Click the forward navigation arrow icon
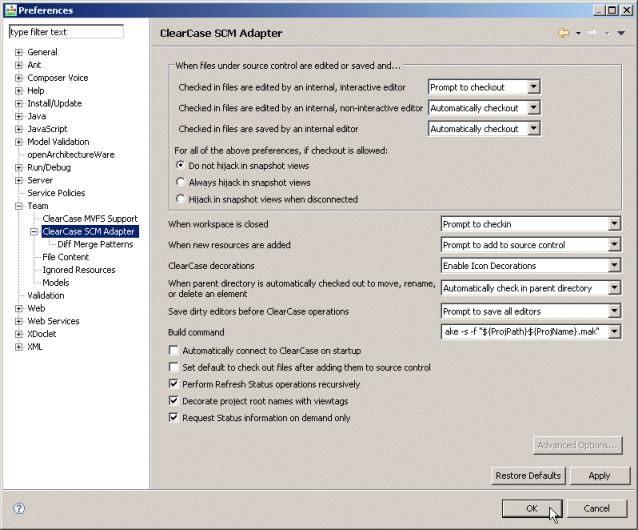Viewport: 638px width, 530px height. [592, 33]
